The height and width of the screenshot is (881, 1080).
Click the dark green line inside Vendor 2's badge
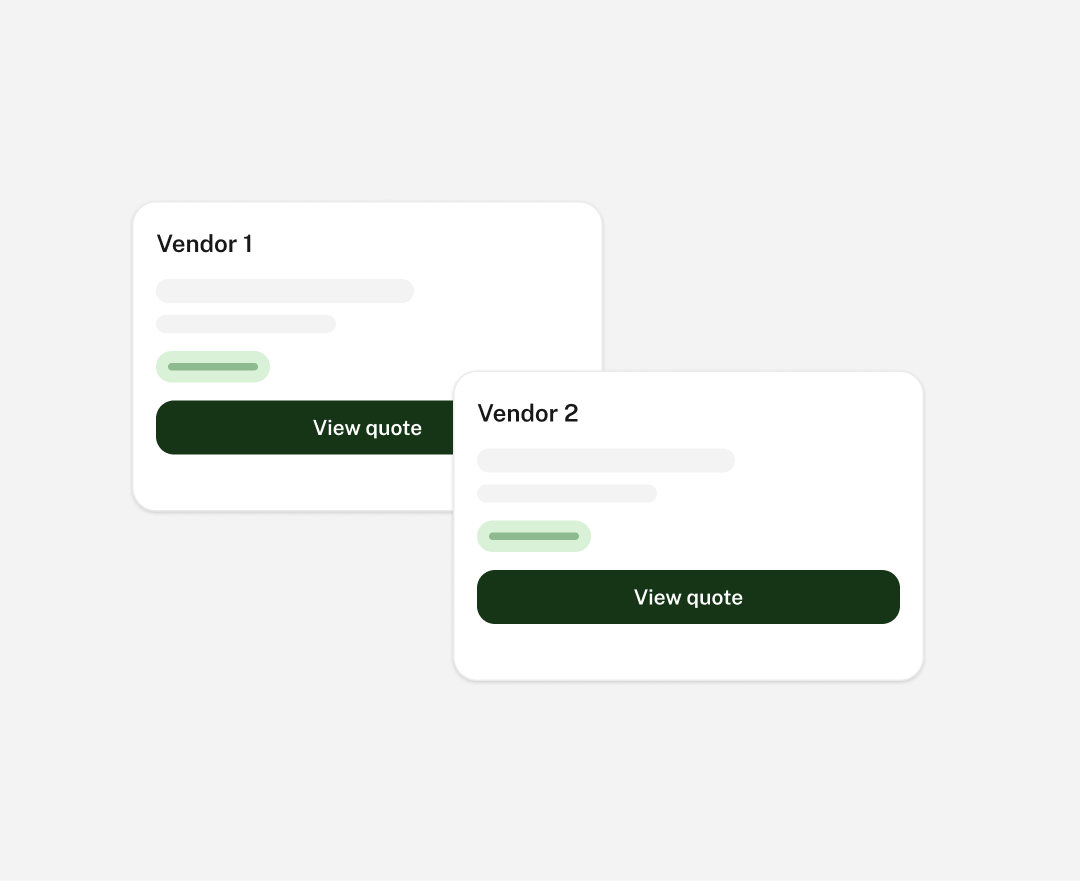(x=534, y=536)
